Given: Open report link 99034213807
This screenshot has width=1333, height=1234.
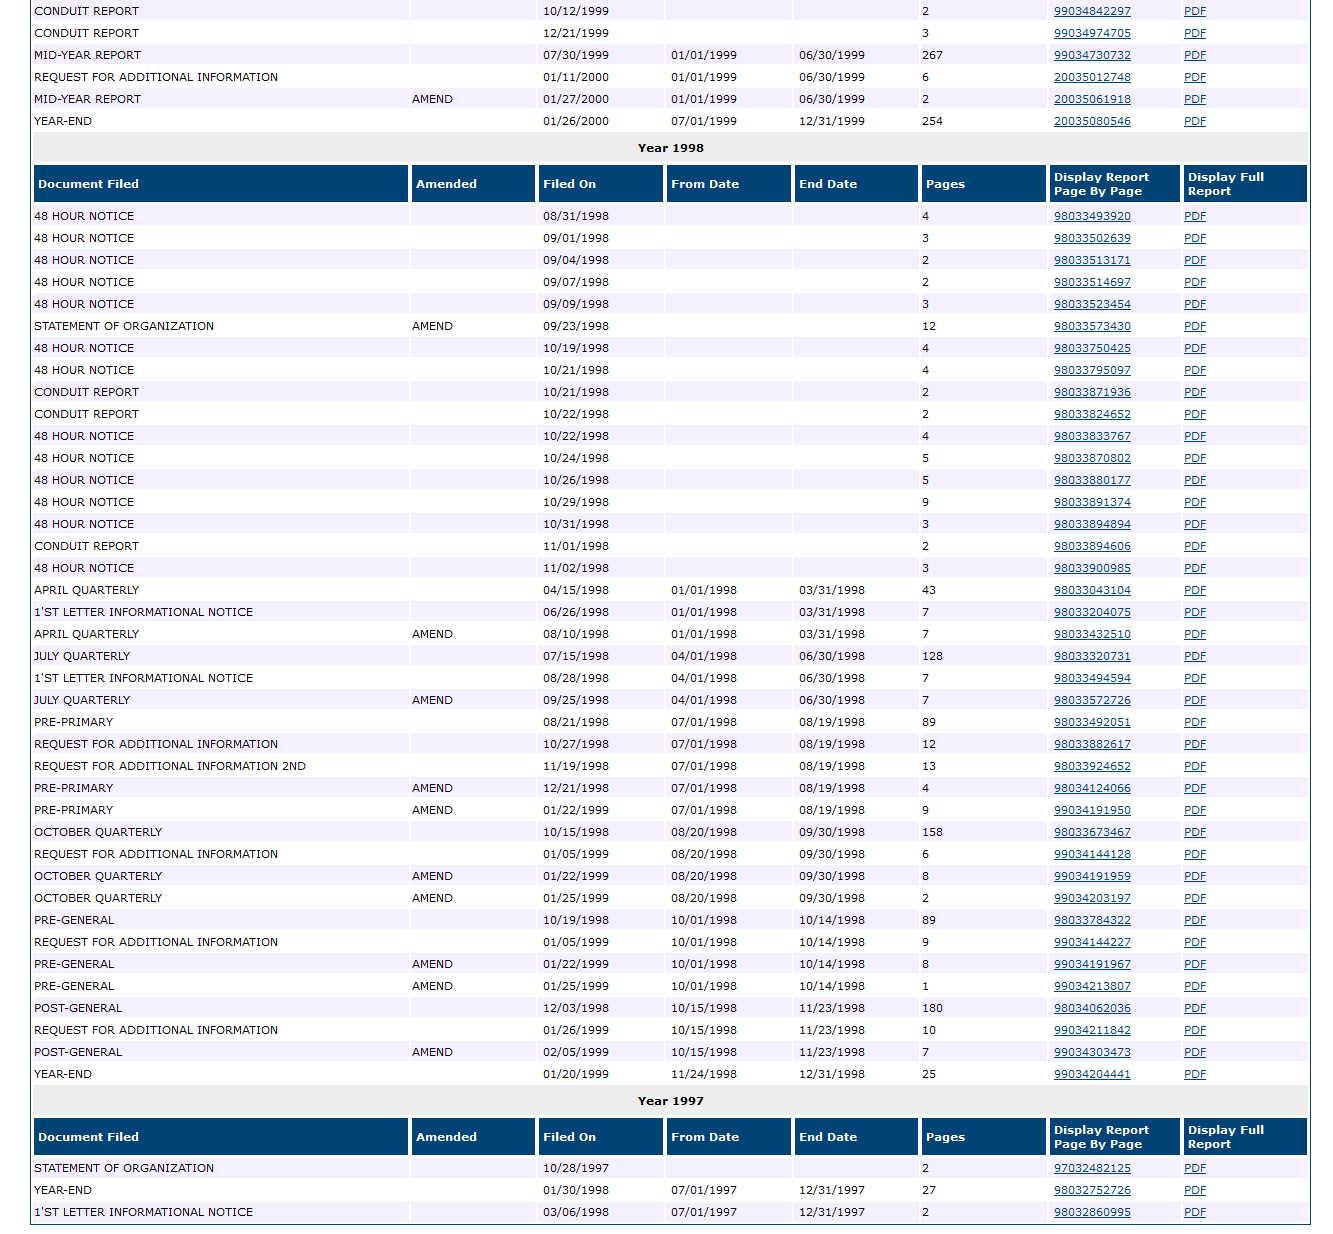Looking at the screenshot, I should coord(1092,986).
